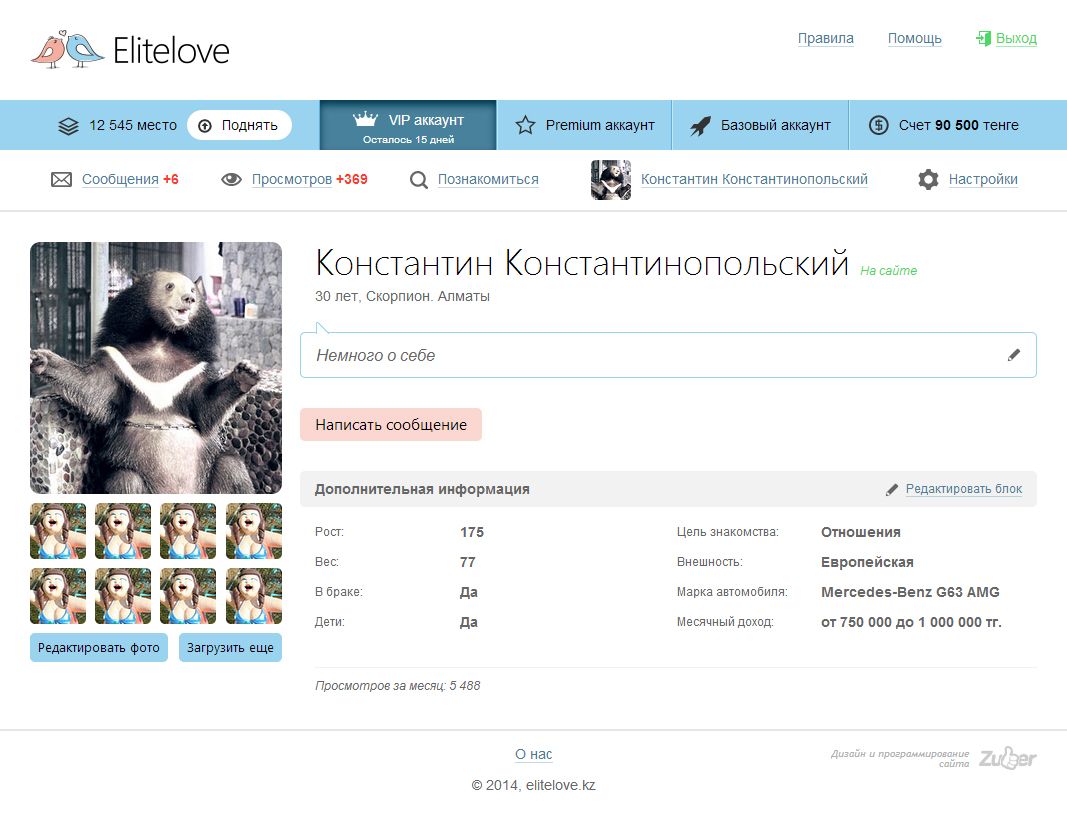Click the Elitelove birds logo

click(67, 49)
